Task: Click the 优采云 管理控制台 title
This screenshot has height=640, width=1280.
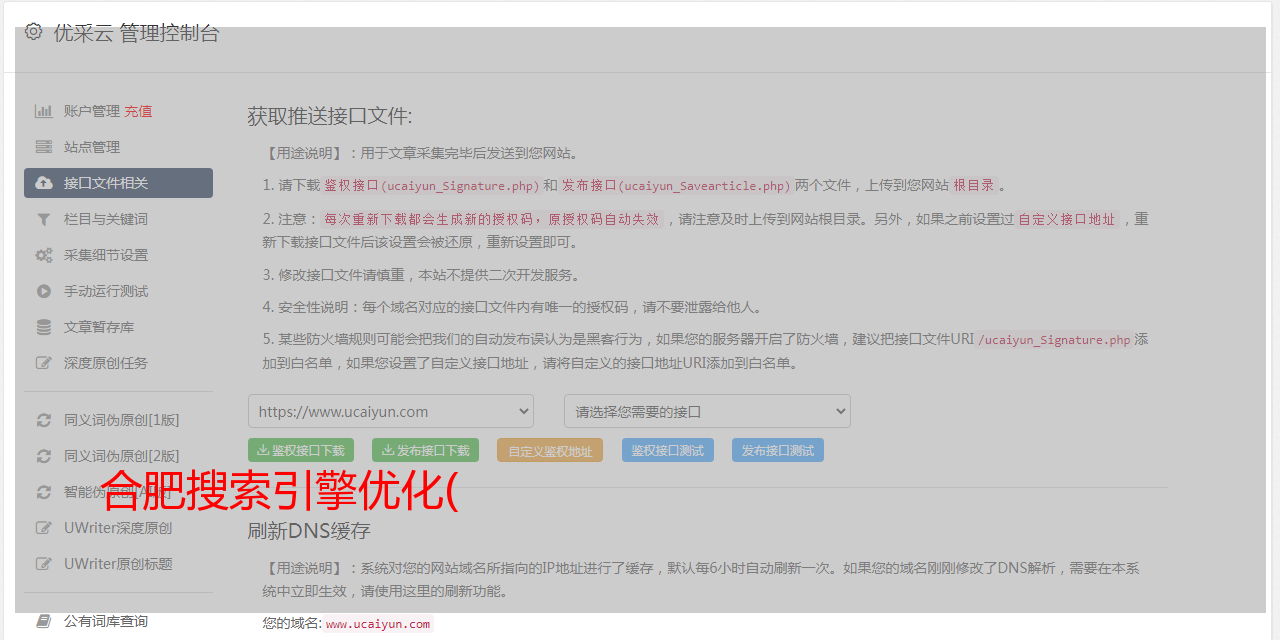Action: 136,32
